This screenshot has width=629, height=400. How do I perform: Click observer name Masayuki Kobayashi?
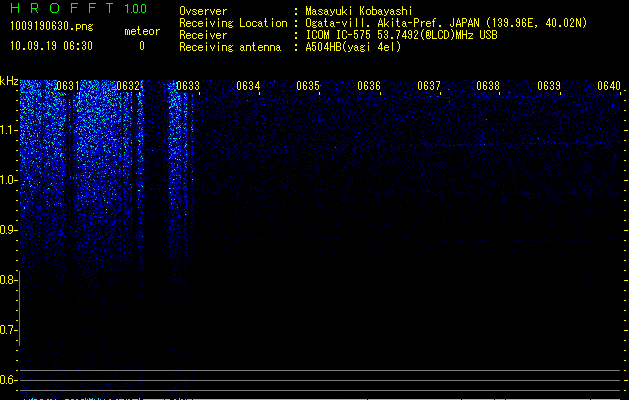[359, 11]
